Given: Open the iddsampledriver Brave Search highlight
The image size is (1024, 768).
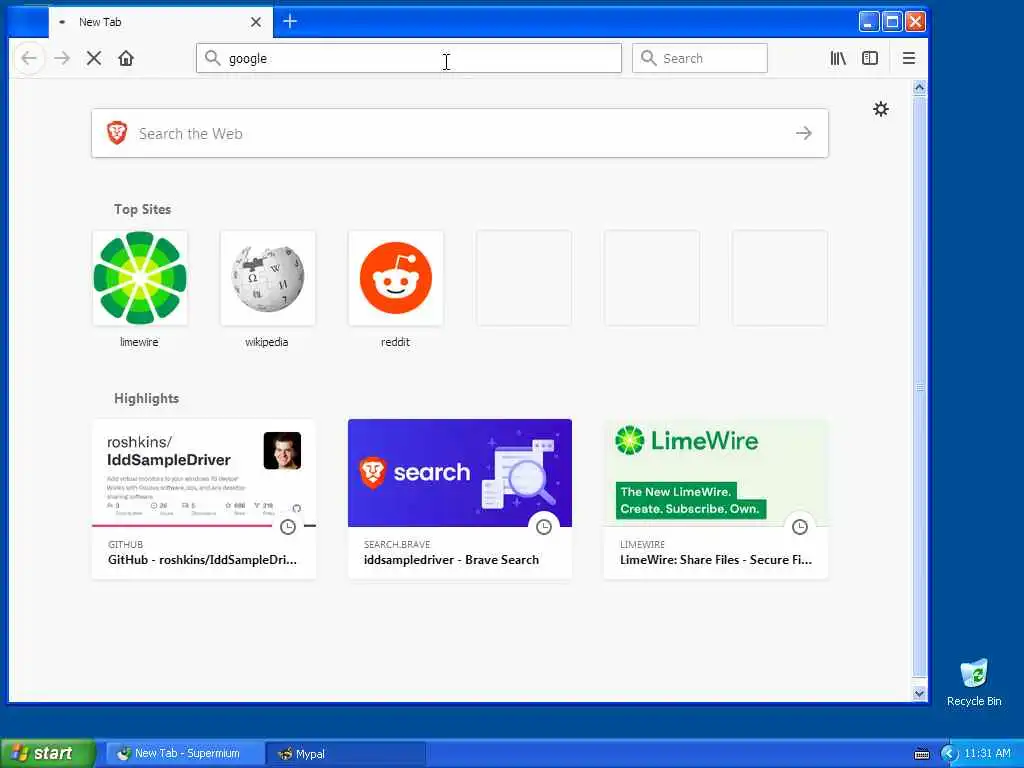Looking at the screenshot, I should pyautogui.click(x=460, y=499).
